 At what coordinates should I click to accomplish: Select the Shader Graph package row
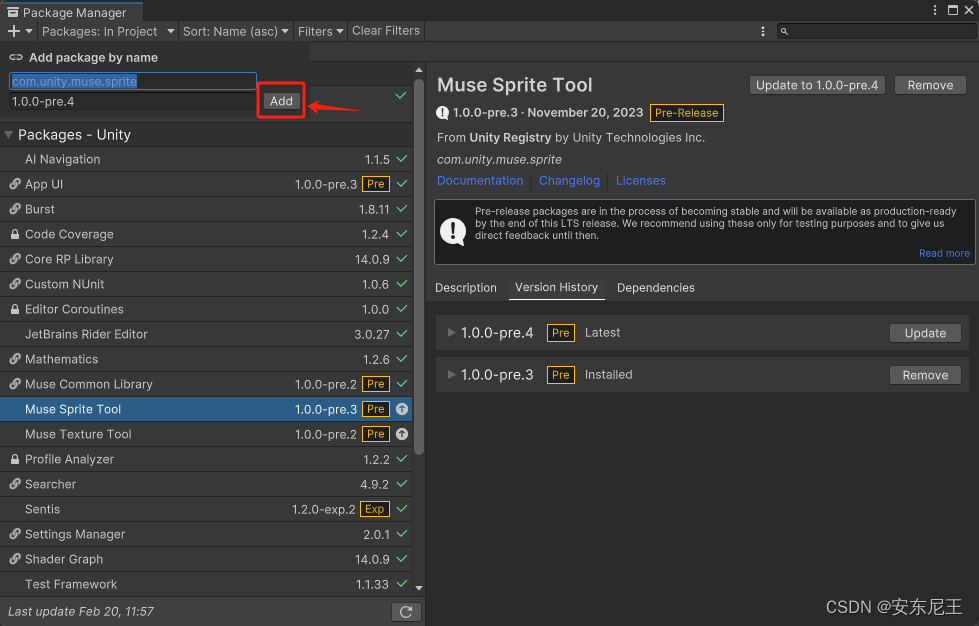206,559
